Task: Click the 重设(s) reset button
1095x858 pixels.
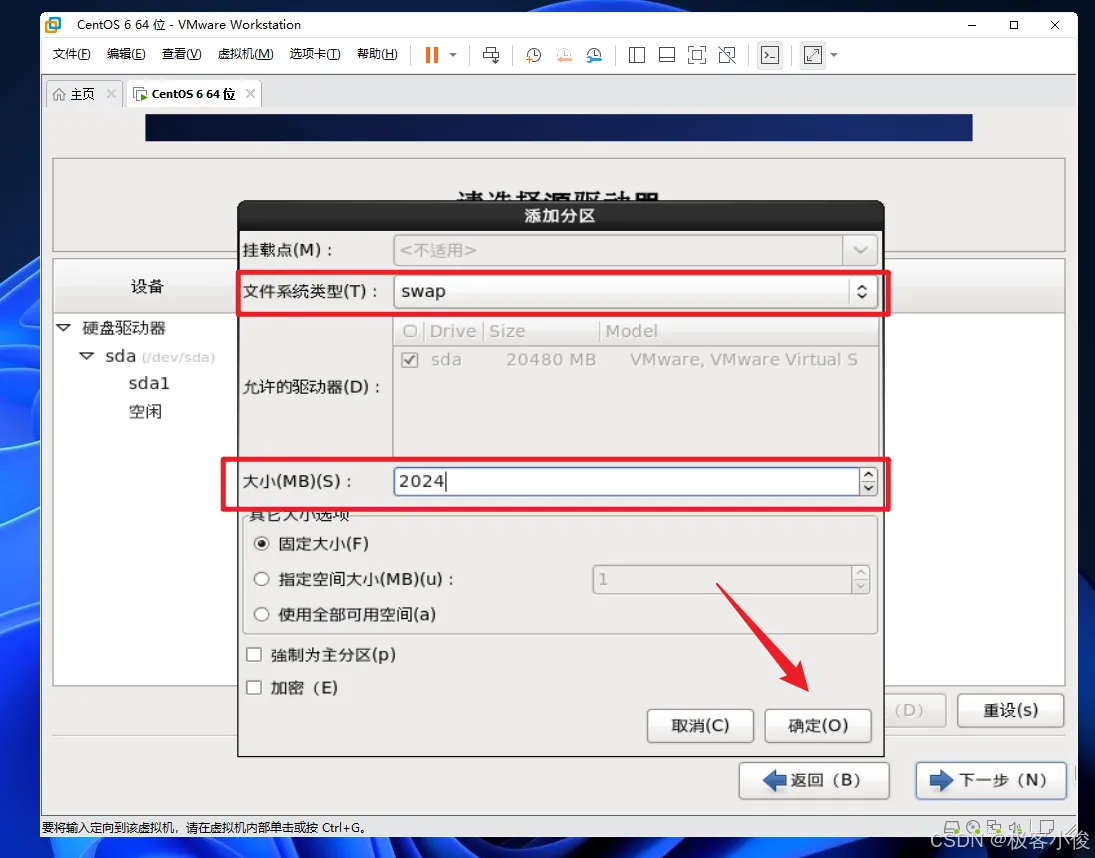Action: tap(1011, 711)
